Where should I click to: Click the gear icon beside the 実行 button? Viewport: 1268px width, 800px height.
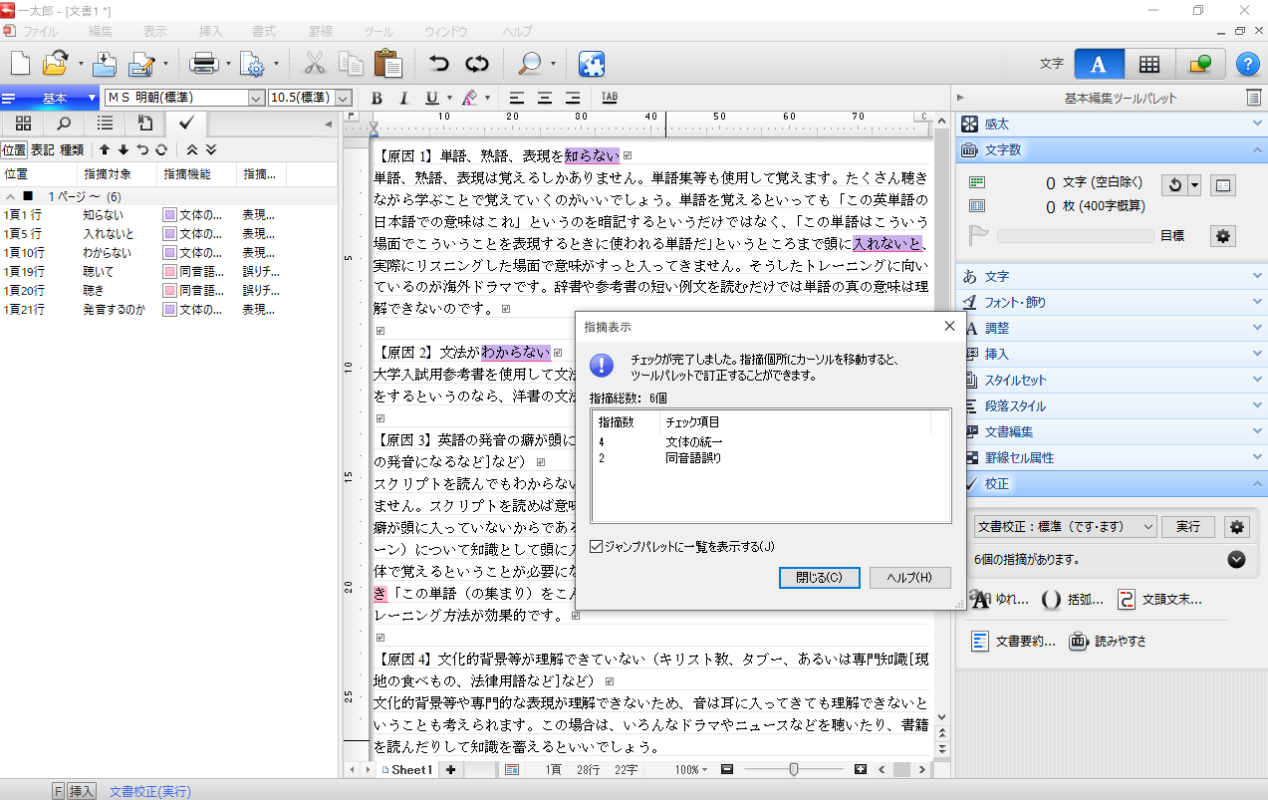tap(1237, 527)
